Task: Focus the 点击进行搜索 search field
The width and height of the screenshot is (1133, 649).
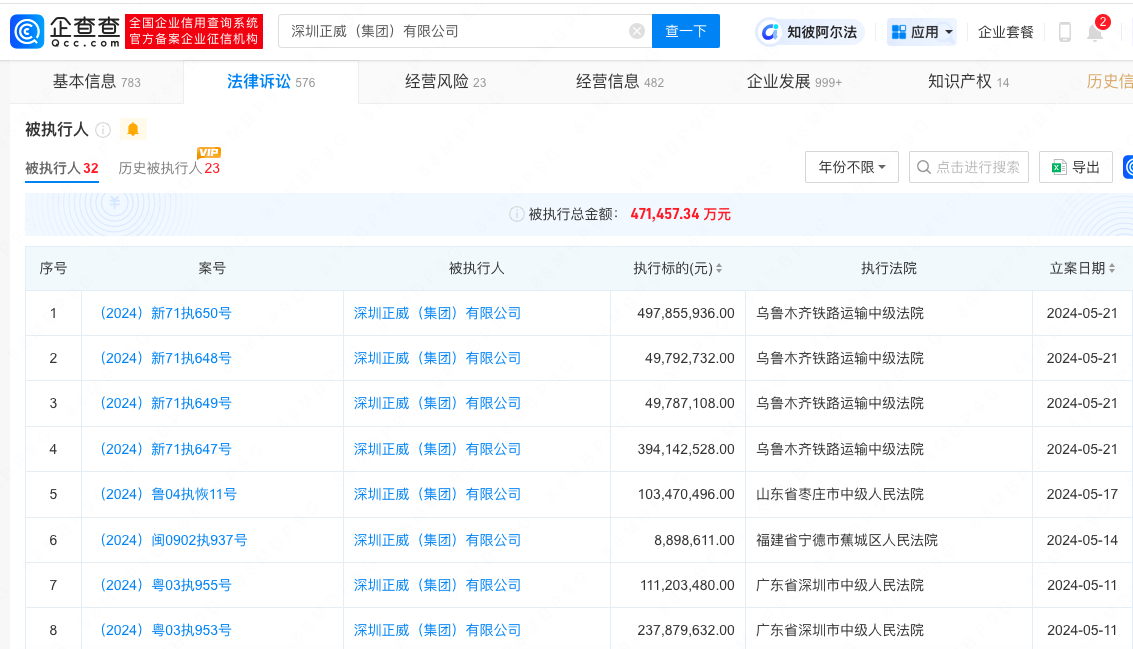Action: click(x=976, y=167)
